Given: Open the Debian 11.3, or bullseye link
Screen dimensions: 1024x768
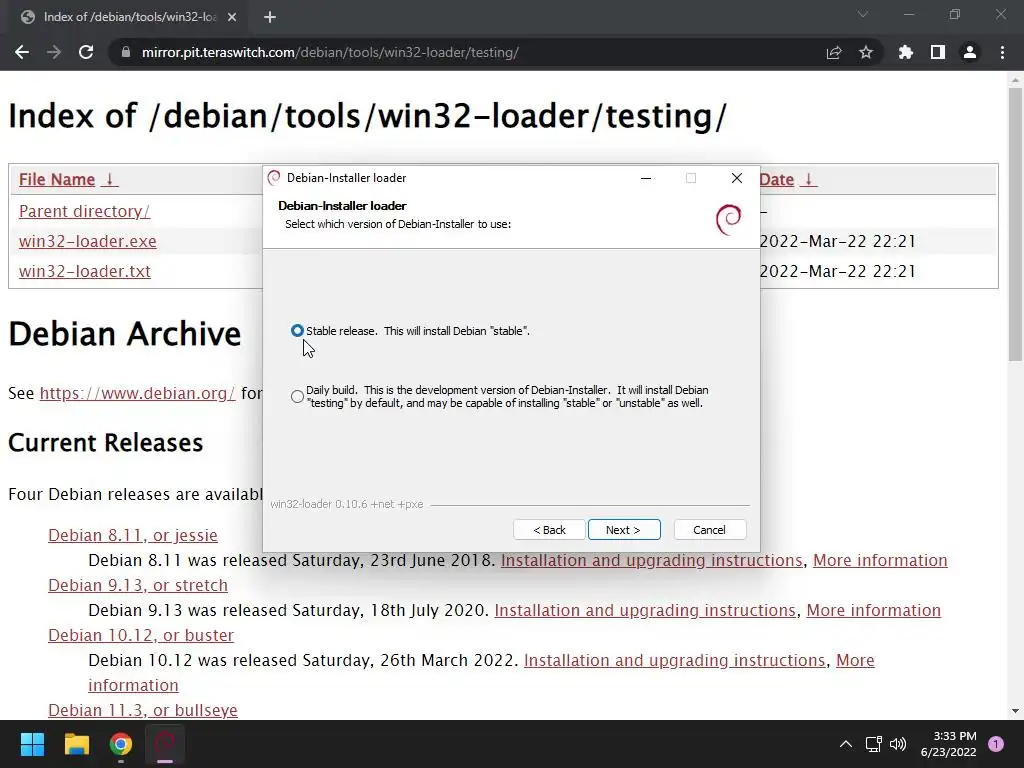Looking at the screenshot, I should click(x=143, y=711).
